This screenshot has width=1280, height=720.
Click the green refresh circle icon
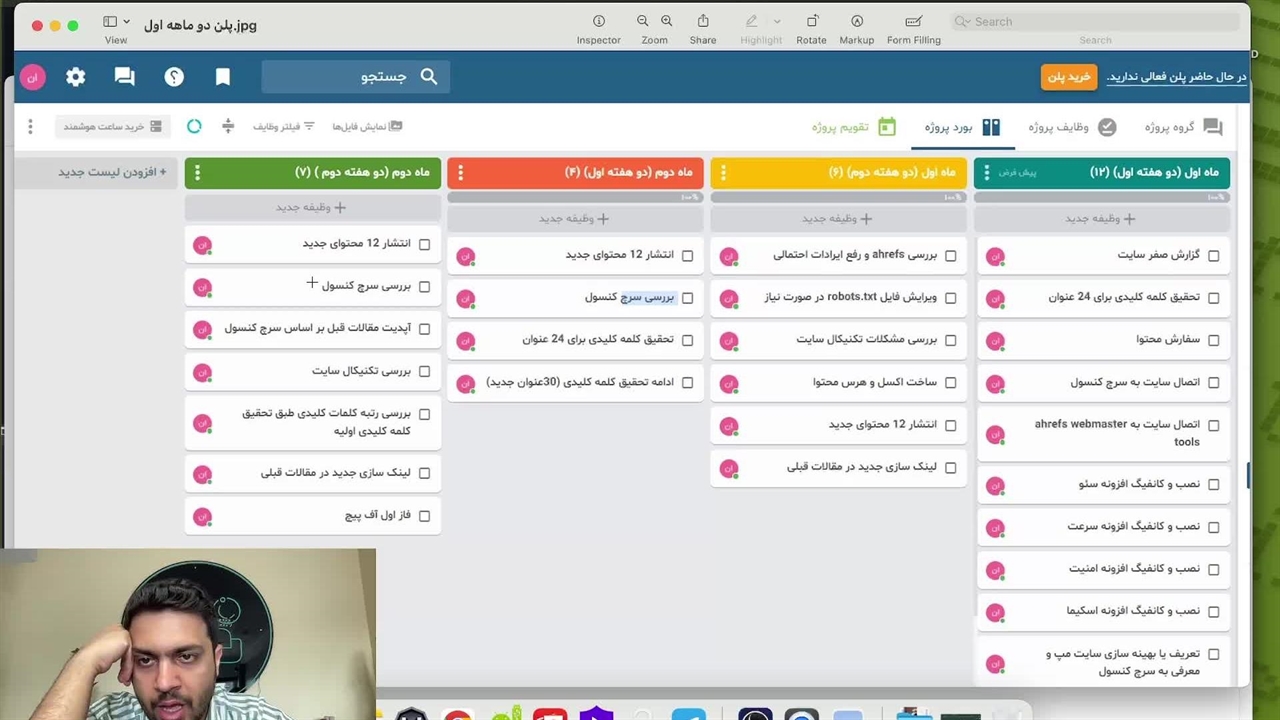[x=194, y=126]
